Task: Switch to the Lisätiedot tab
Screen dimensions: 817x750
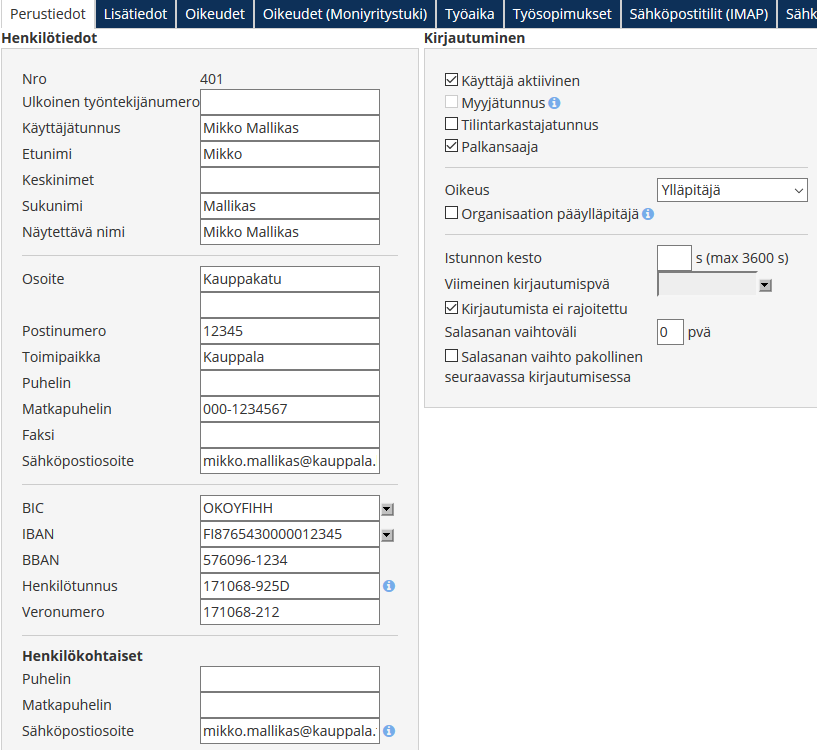Action: click(136, 14)
